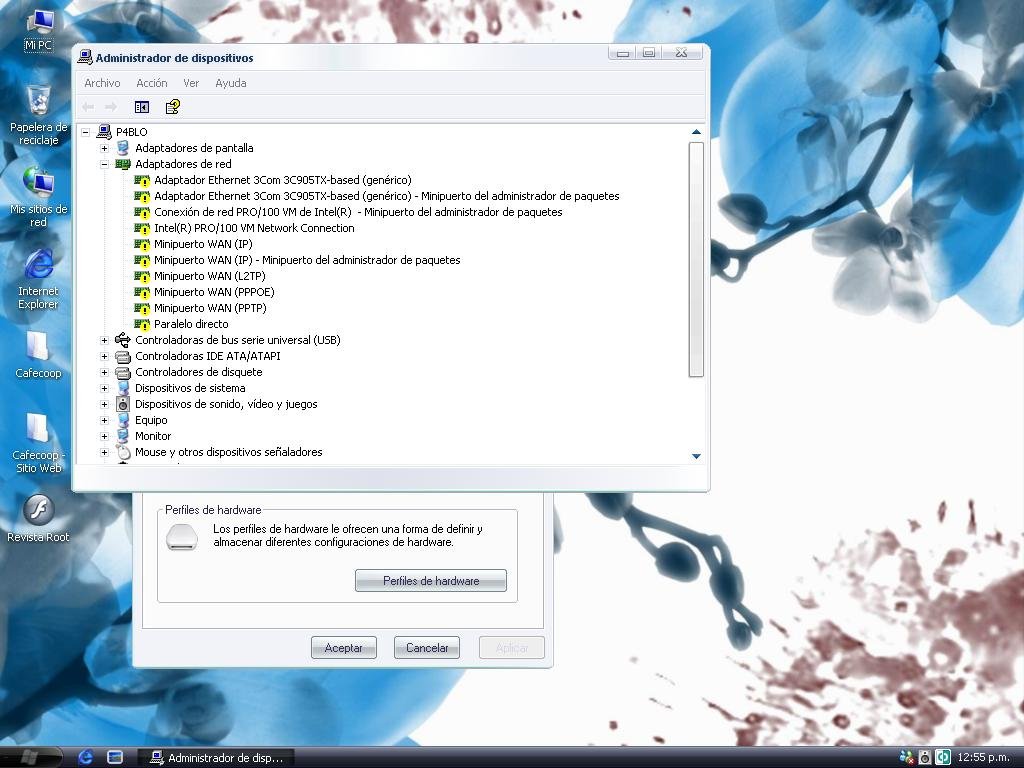This screenshot has height=768, width=1024.
Task: Click Aceptar in system properties dialog
Action: coord(344,648)
